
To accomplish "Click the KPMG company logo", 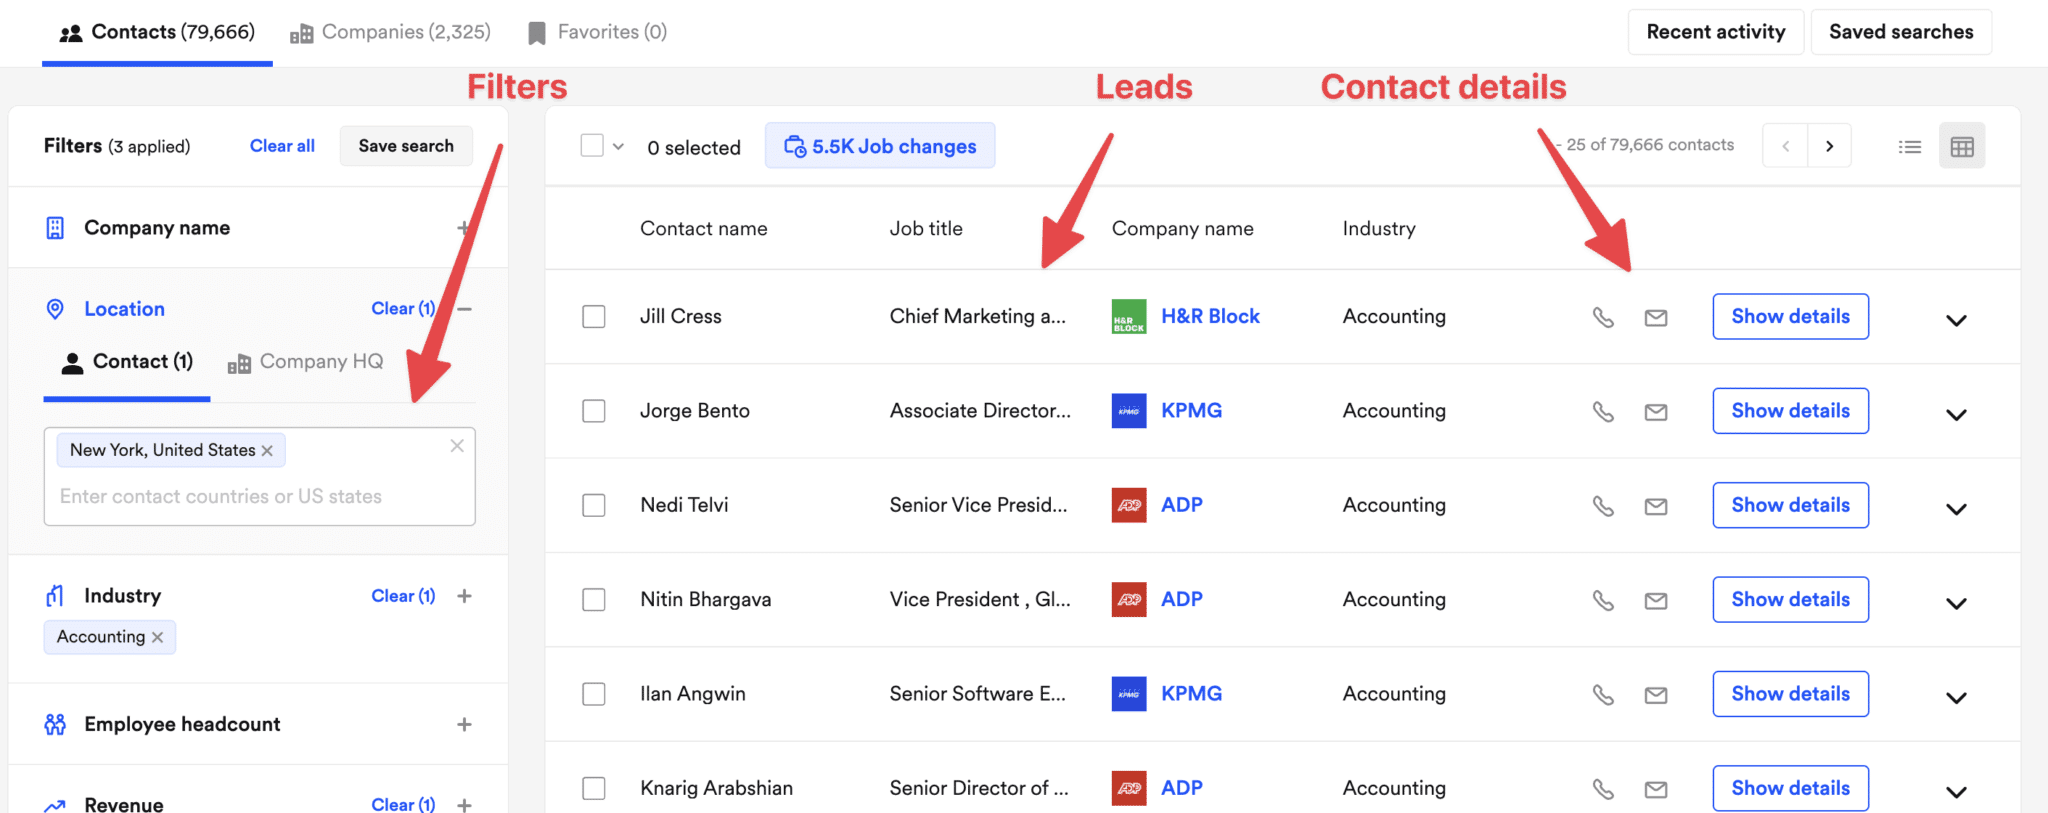I will (x=1128, y=410).
